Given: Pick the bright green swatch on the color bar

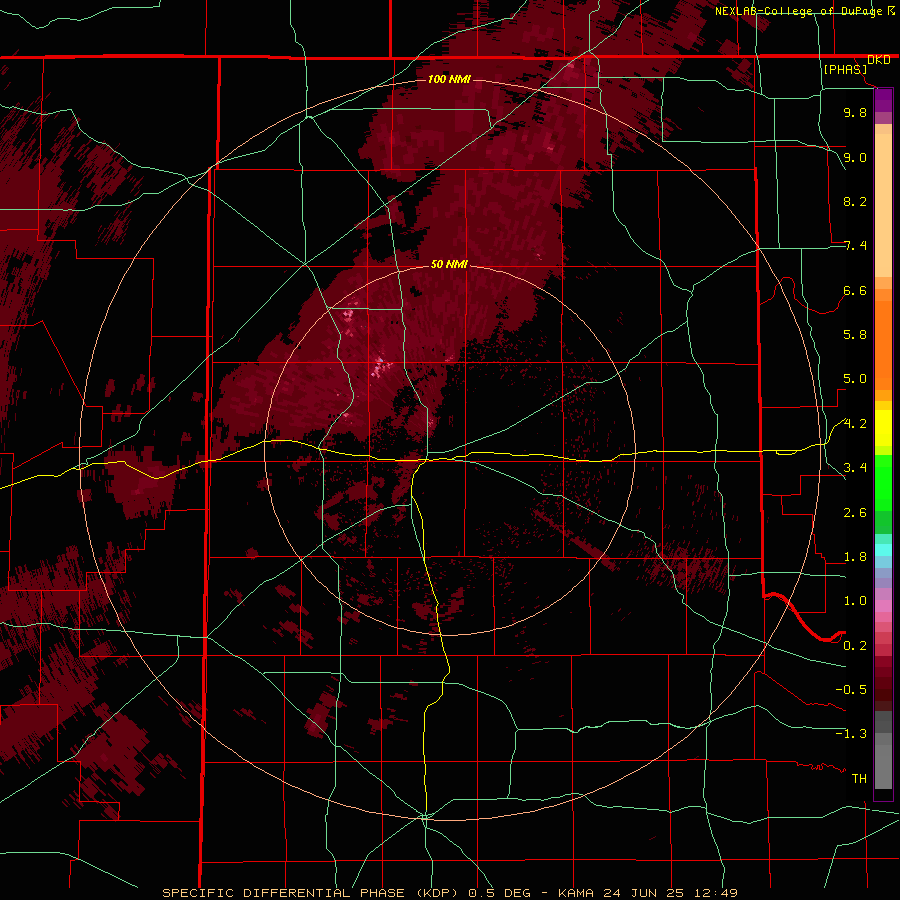Looking at the screenshot, I should pos(883,483).
